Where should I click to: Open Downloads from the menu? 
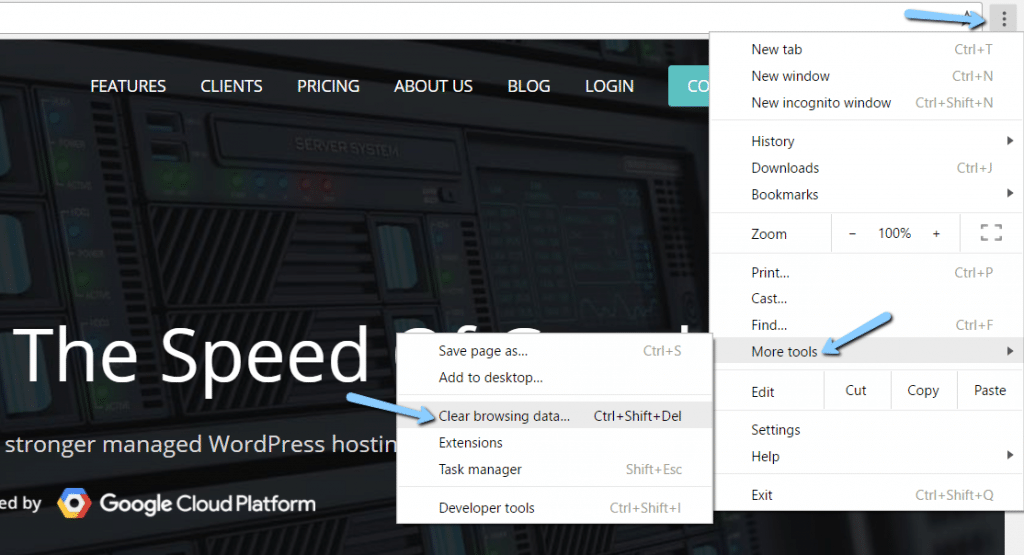[x=867, y=168]
